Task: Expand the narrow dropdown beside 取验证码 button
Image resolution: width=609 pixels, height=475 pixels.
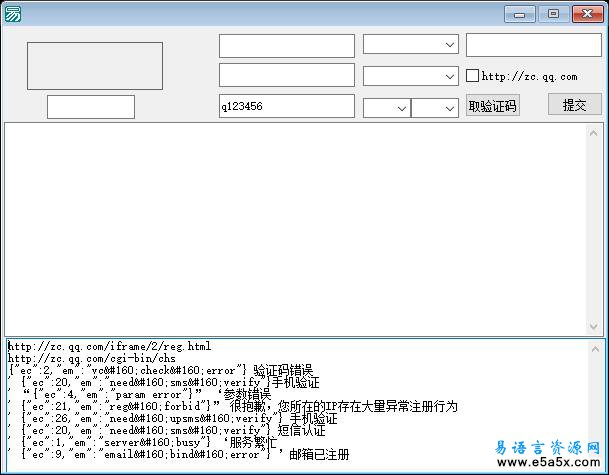Action: coord(434,107)
